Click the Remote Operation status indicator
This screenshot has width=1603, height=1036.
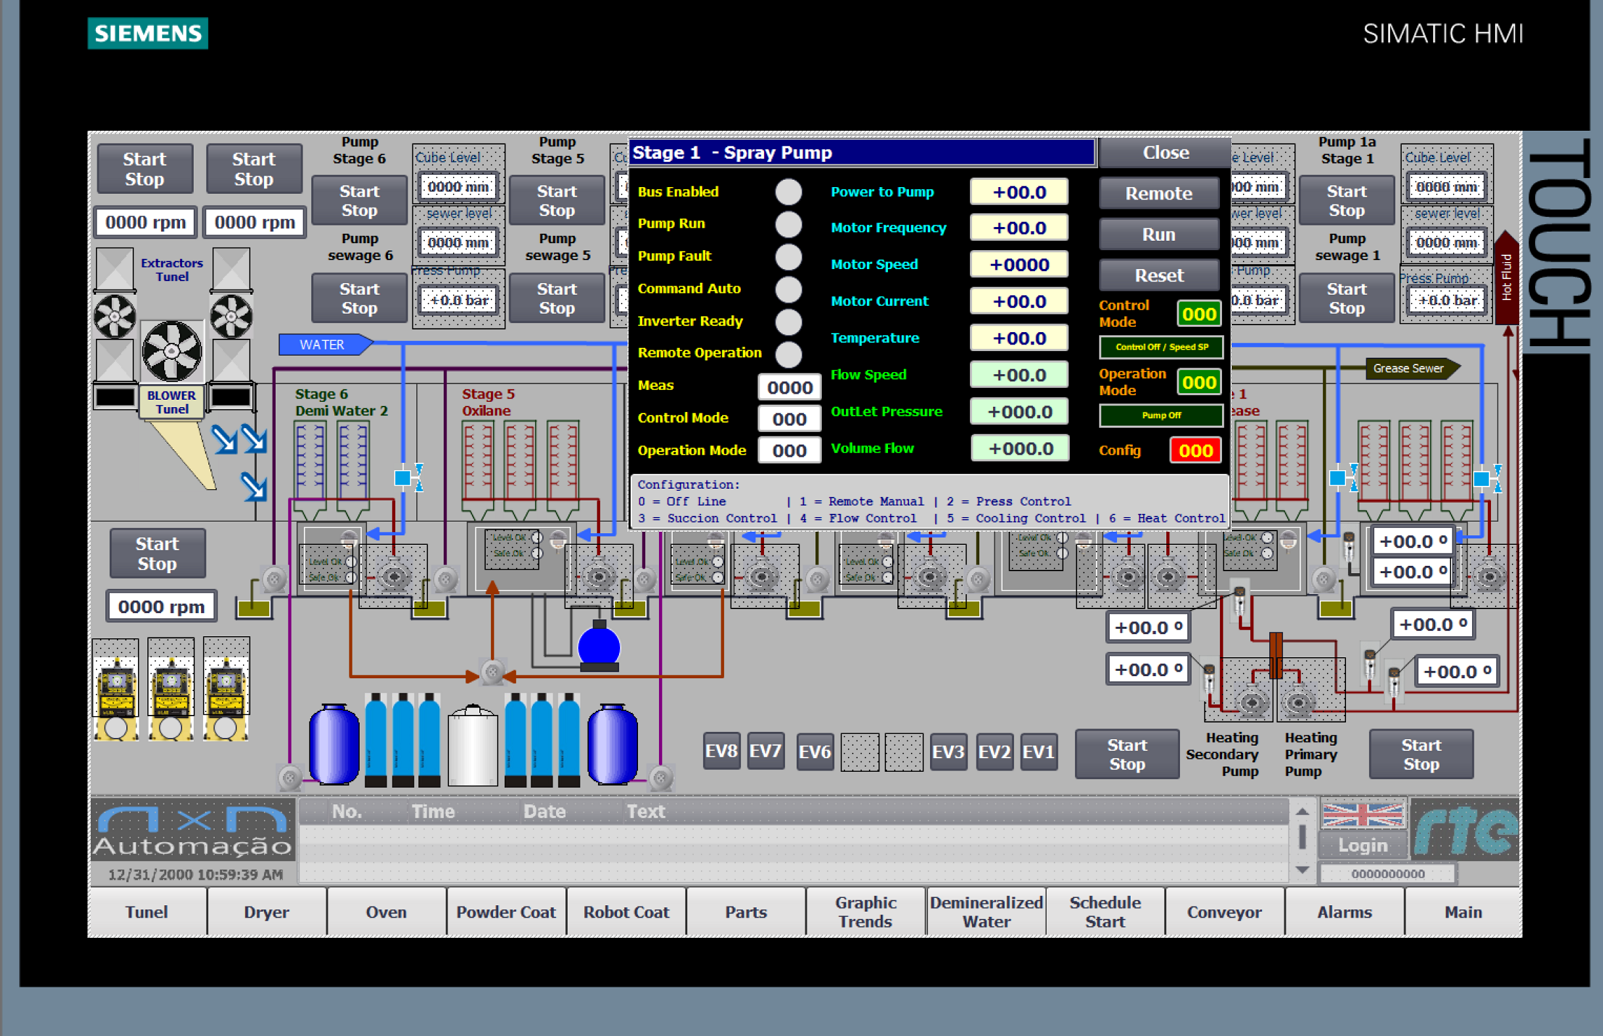(x=789, y=353)
